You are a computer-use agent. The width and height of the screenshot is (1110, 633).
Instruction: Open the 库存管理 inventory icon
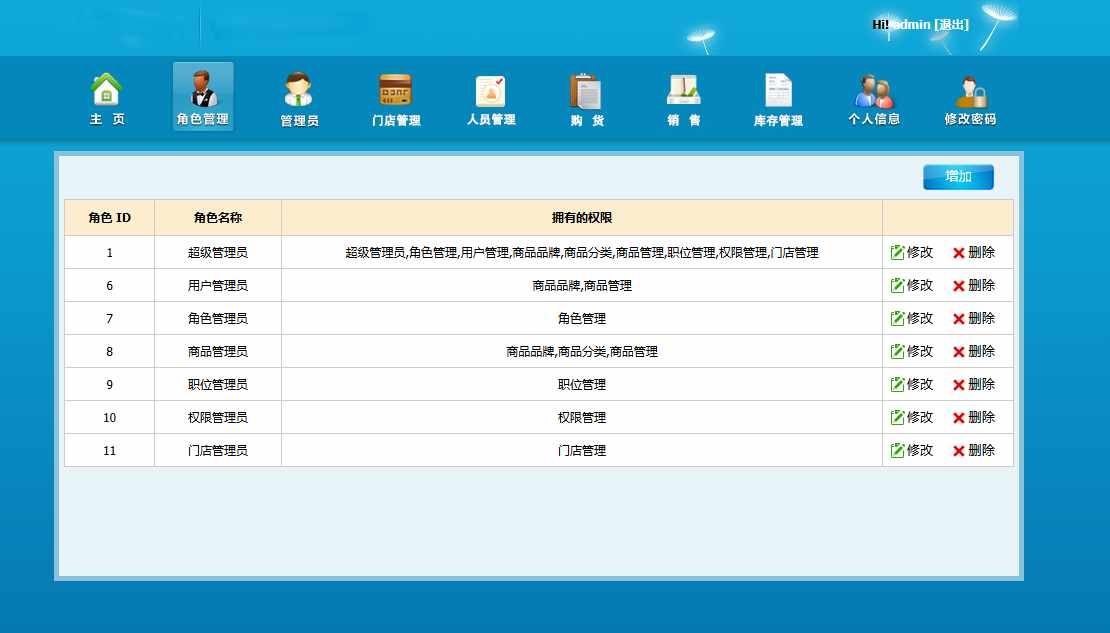point(778,97)
